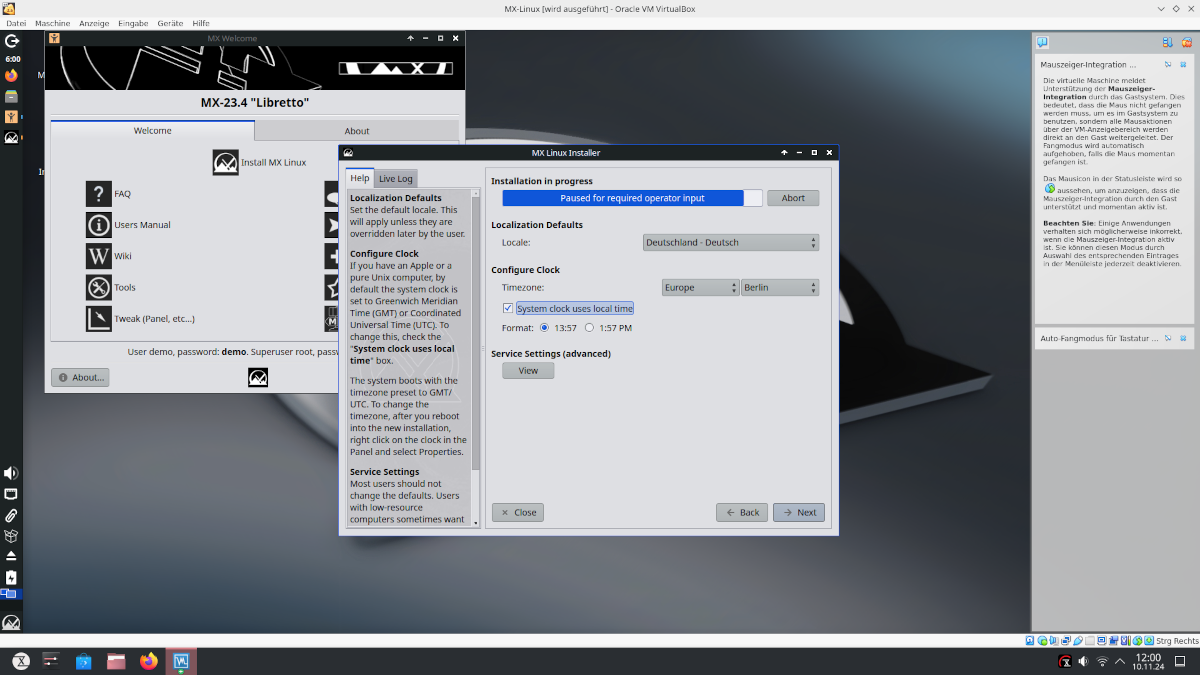Open the Berlin timezone city dropdown
1200x675 pixels.
coord(780,287)
